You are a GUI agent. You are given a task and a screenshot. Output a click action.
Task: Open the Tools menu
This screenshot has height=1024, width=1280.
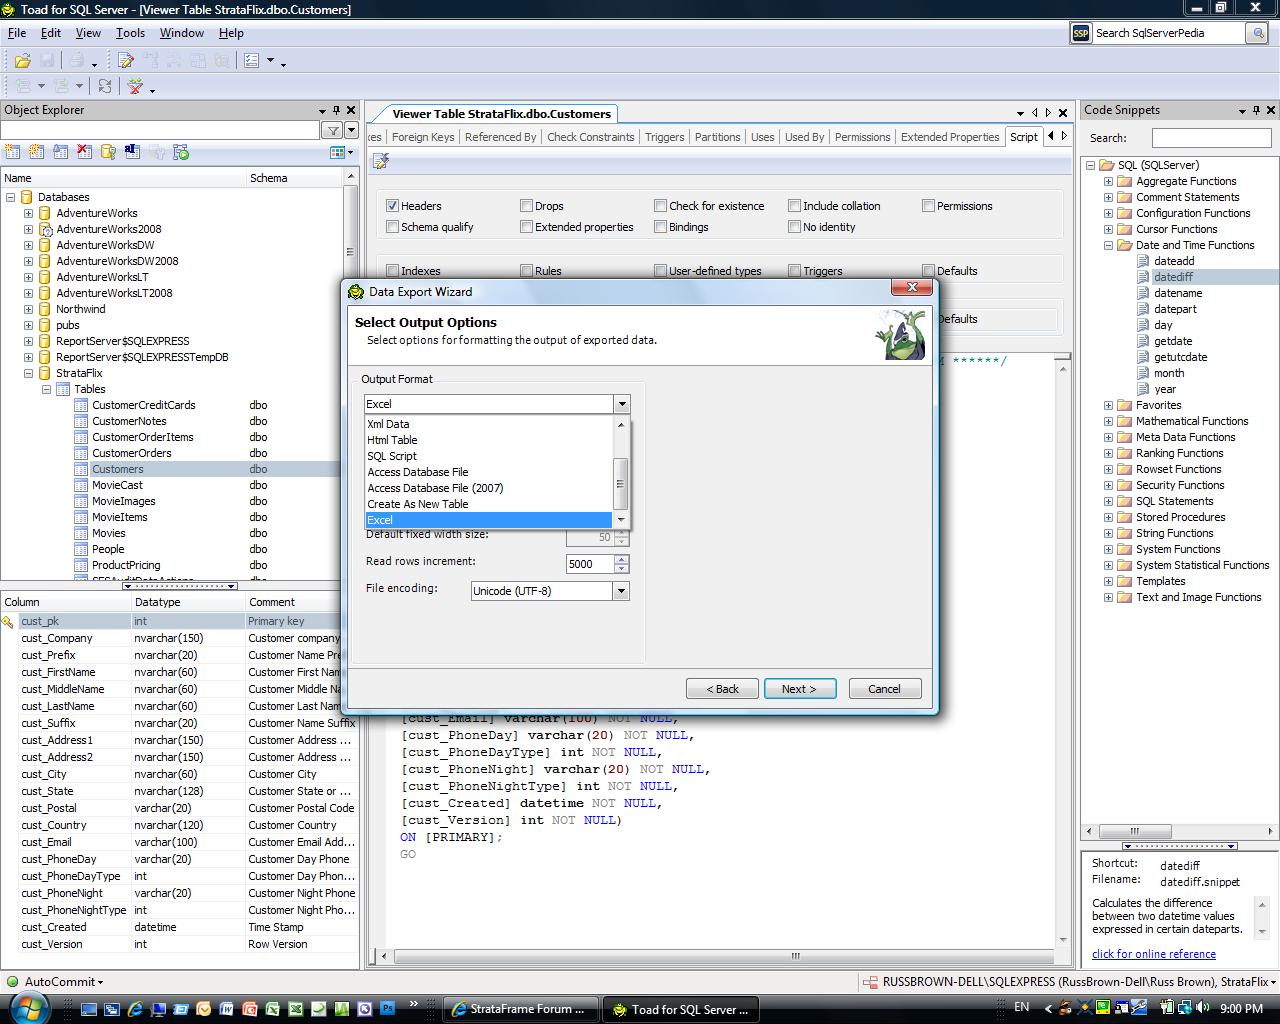pyautogui.click(x=130, y=33)
